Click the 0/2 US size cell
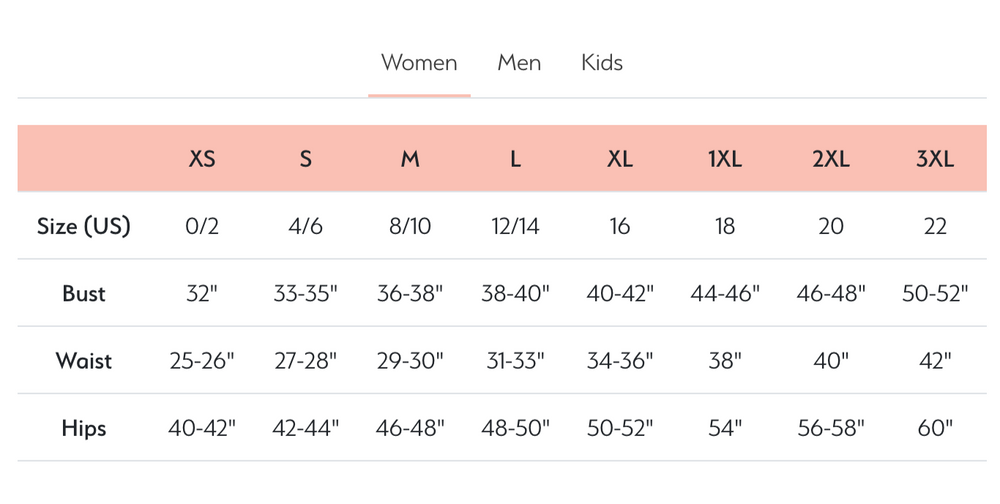 (202, 226)
